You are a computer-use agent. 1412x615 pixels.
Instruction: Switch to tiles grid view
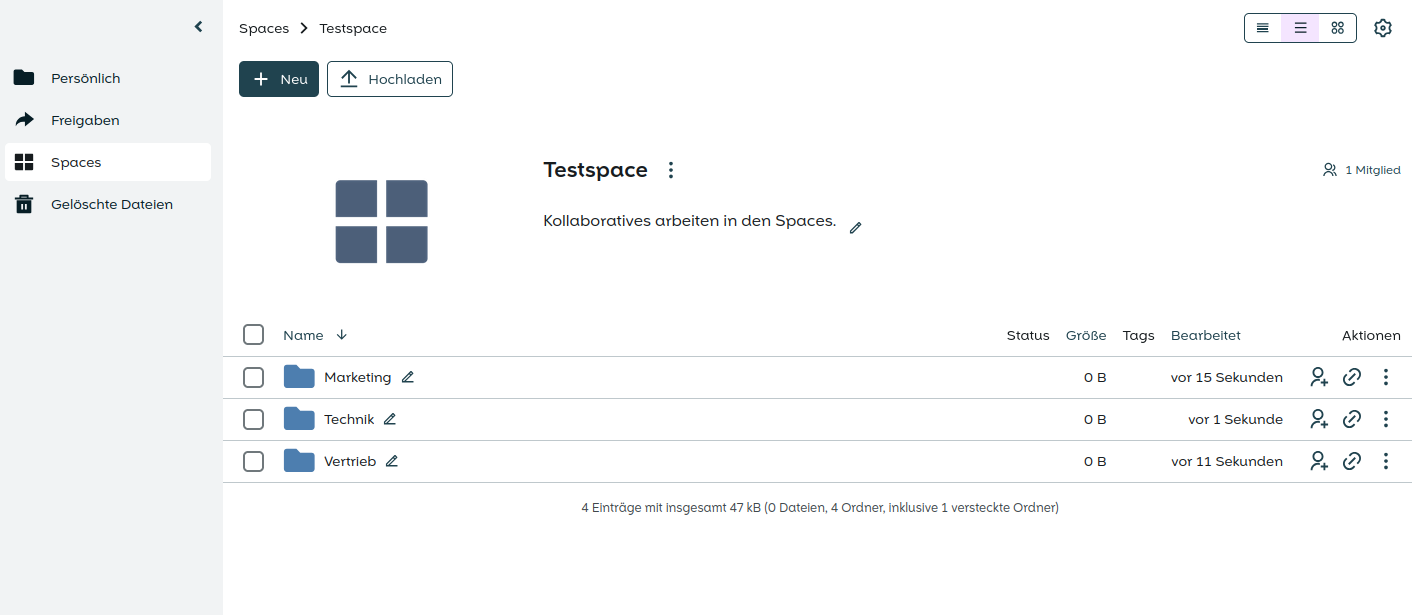click(x=1337, y=28)
